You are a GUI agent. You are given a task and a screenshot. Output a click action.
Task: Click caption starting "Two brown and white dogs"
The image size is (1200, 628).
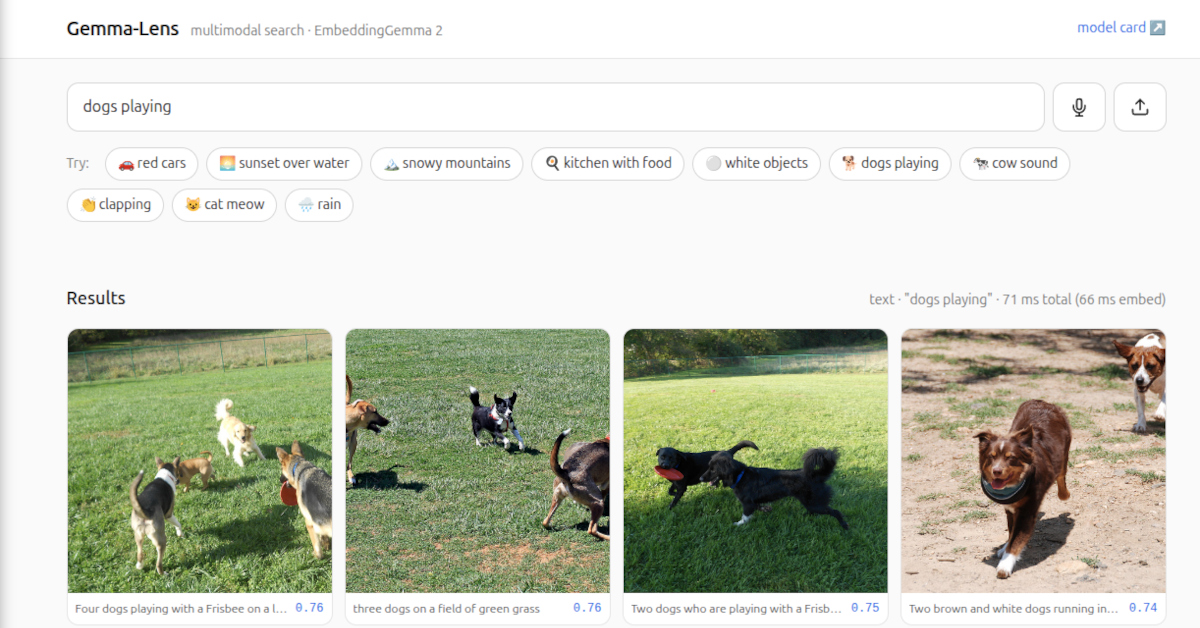1015,609
